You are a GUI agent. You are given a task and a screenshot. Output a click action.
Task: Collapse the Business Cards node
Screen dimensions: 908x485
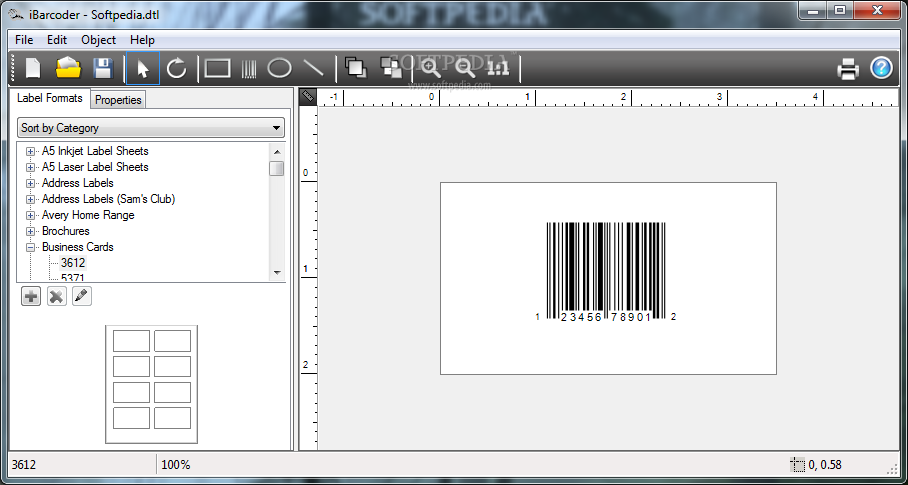[x=31, y=247]
